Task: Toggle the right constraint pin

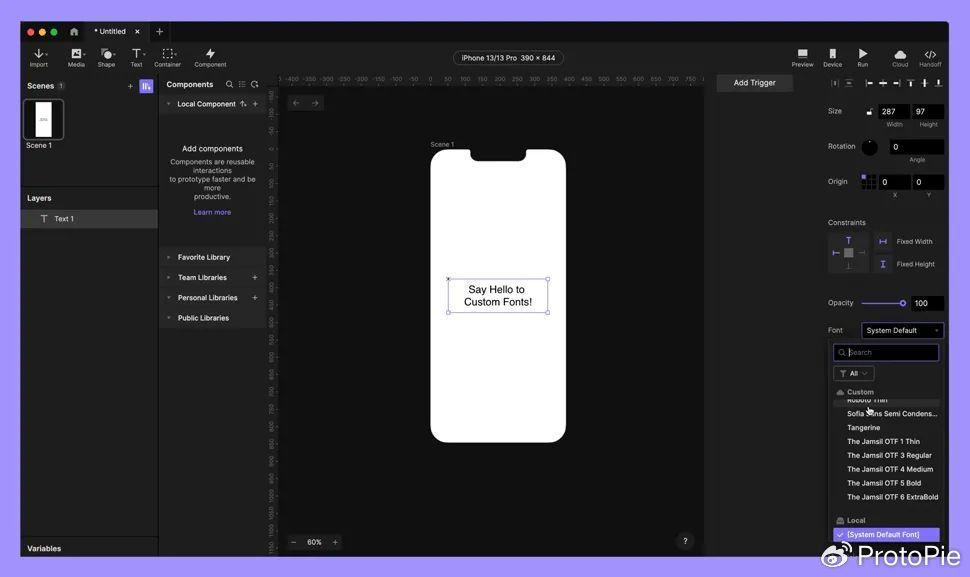Action: click(861, 253)
